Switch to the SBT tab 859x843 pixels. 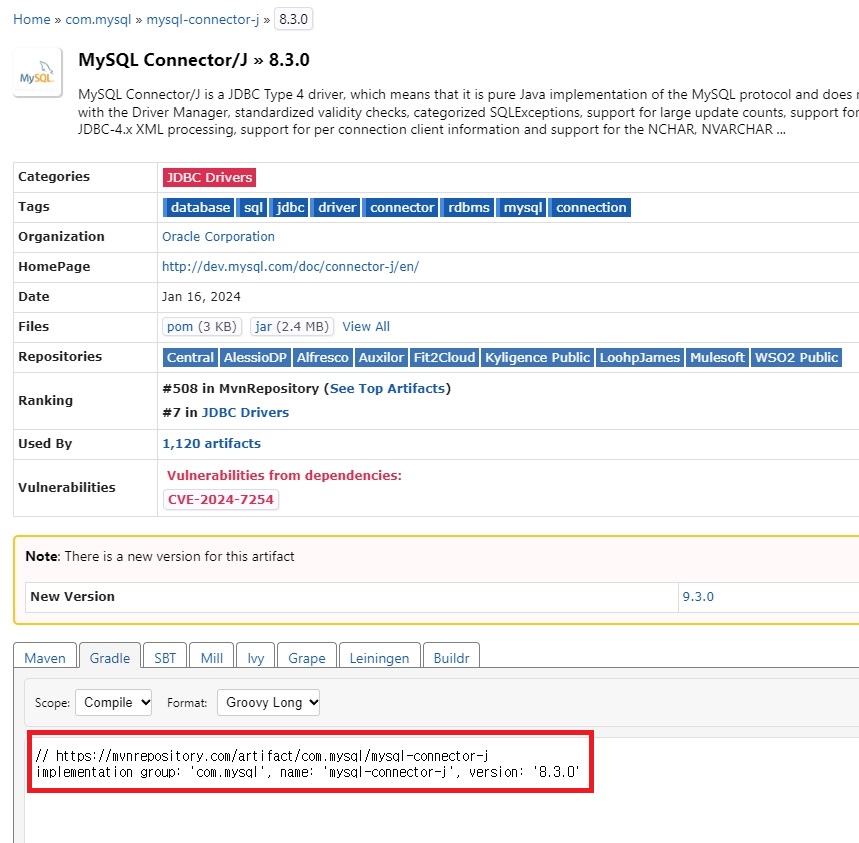pyautogui.click(x=165, y=657)
